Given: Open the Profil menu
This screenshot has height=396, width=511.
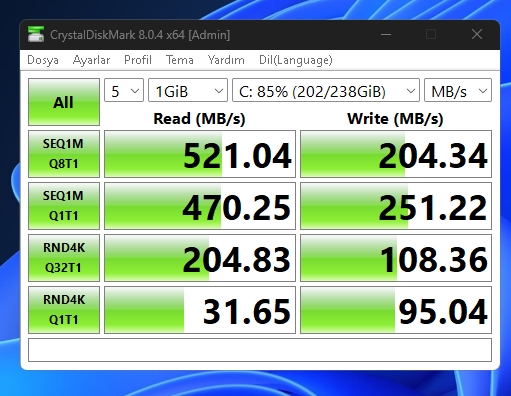Looking at the screenshot, I should tap(138, 60).
